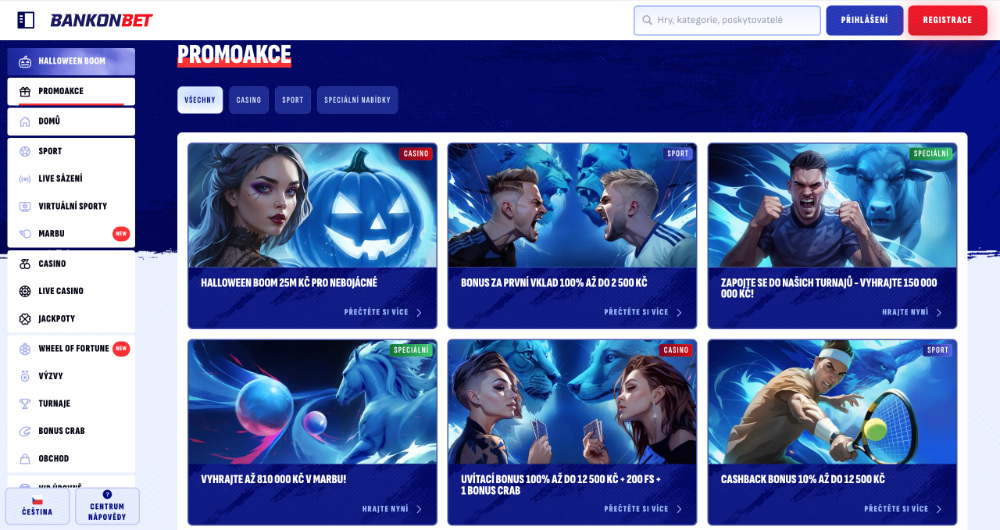
Task: Click Přečtěte si více on cashback bonus card
Action: pos(896,509)
